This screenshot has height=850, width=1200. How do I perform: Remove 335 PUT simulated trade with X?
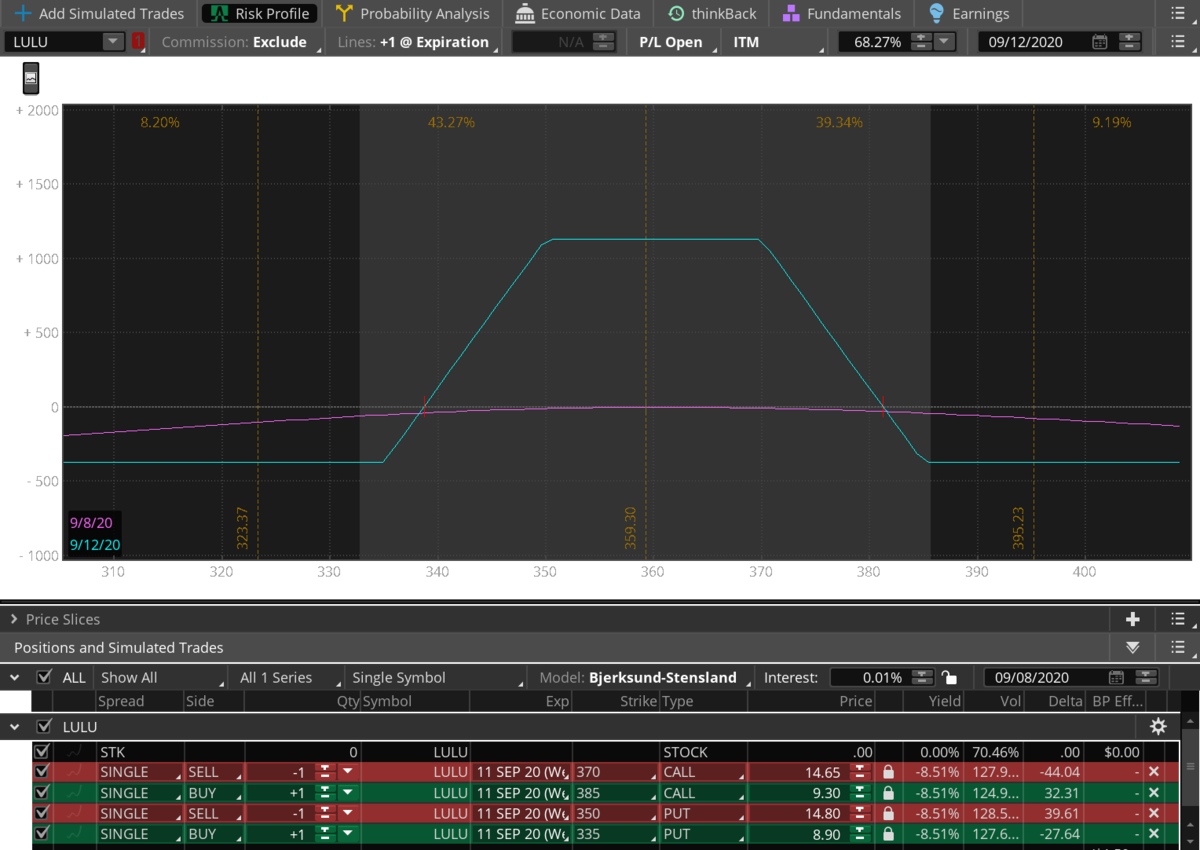1153,833
